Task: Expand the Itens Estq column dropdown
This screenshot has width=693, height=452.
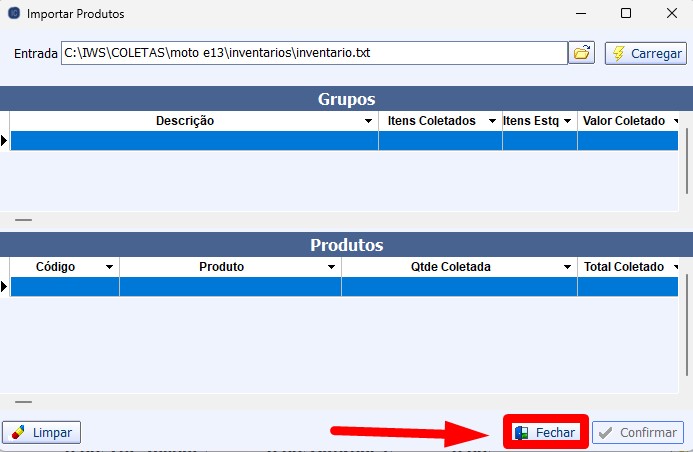Action: [x=567, y=121]
